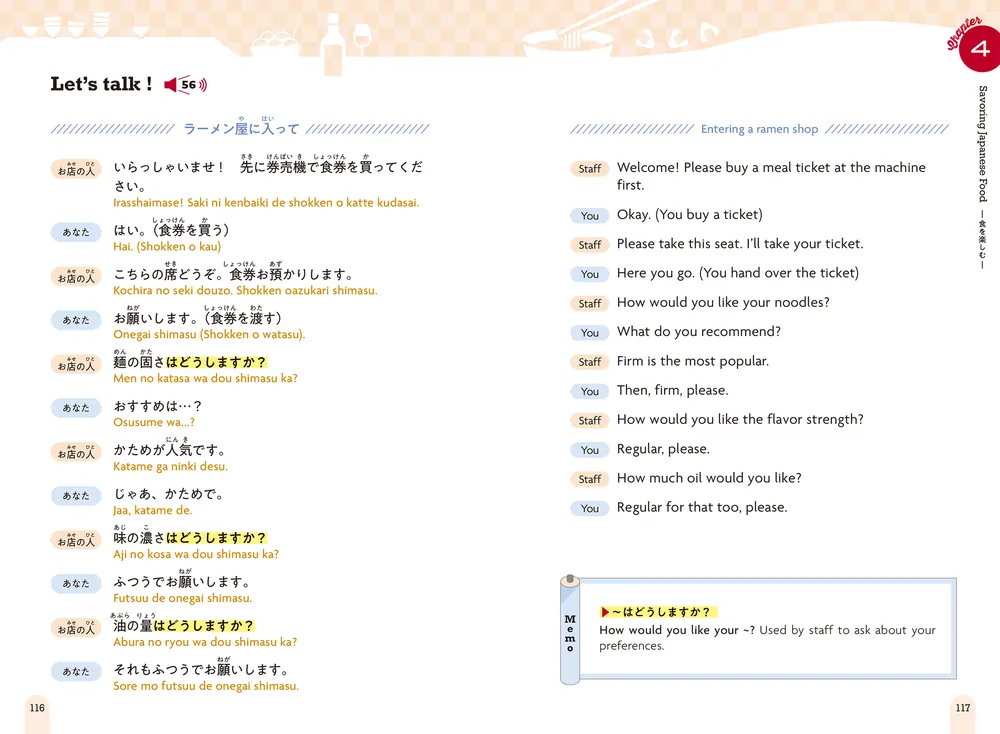Image resolution: width=1000 pixels, height=734 pixels.
Task: Click Staff badge beside "Firm is the most popular"
Action: click(x=589, y=362)
